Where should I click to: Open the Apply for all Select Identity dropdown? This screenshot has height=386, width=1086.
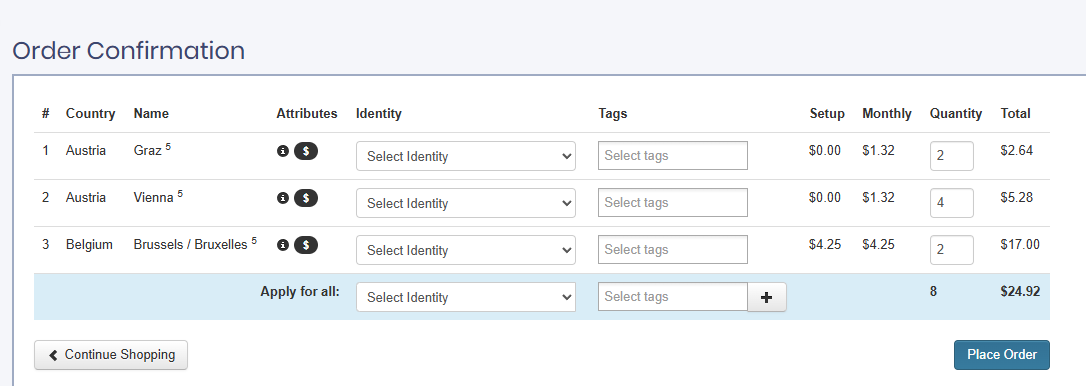[466, 297]
